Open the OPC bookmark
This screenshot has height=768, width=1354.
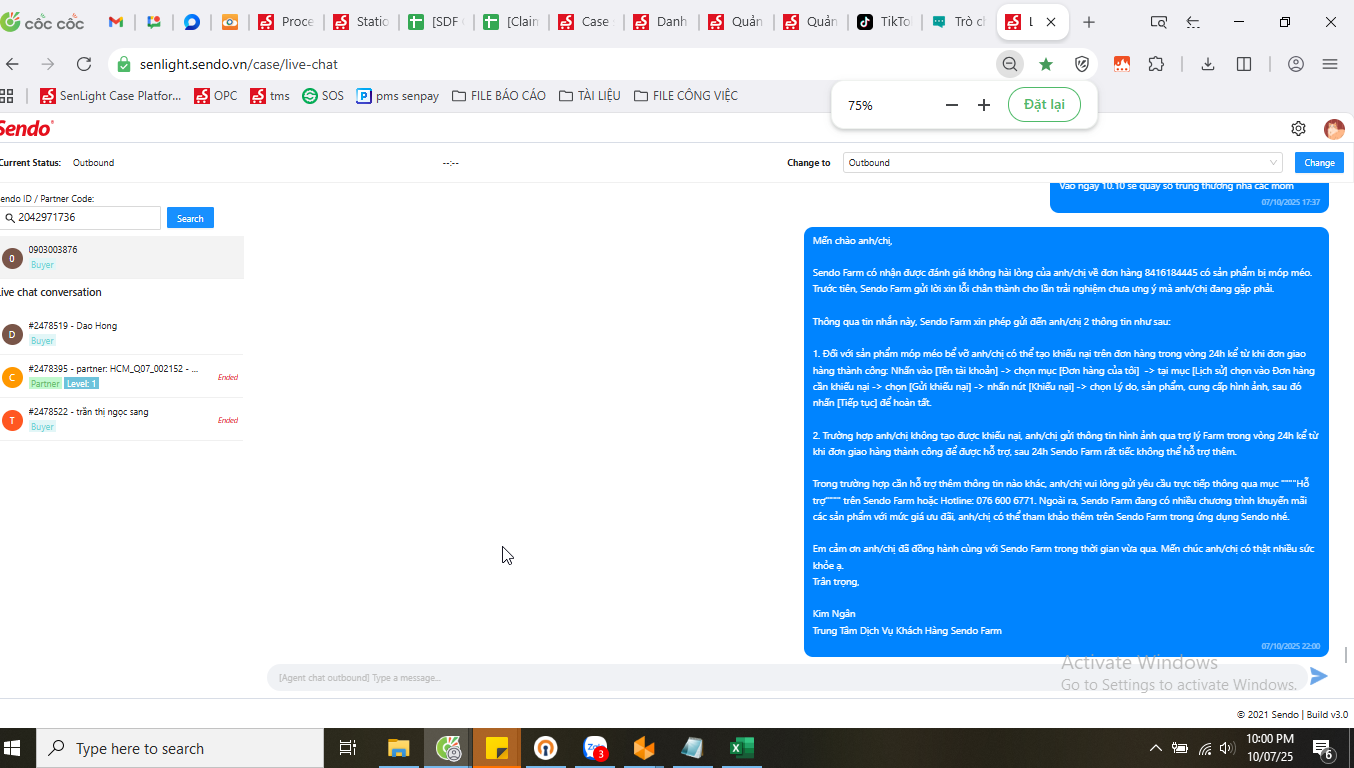click(215, 96)
